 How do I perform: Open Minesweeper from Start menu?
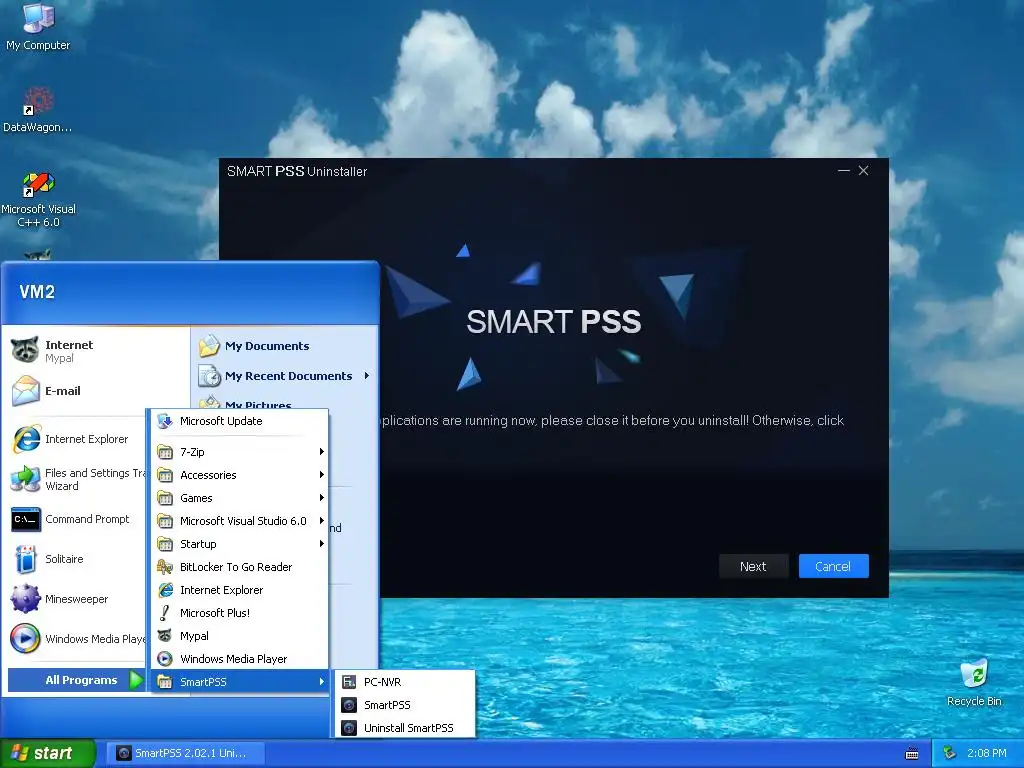[75, 599]
